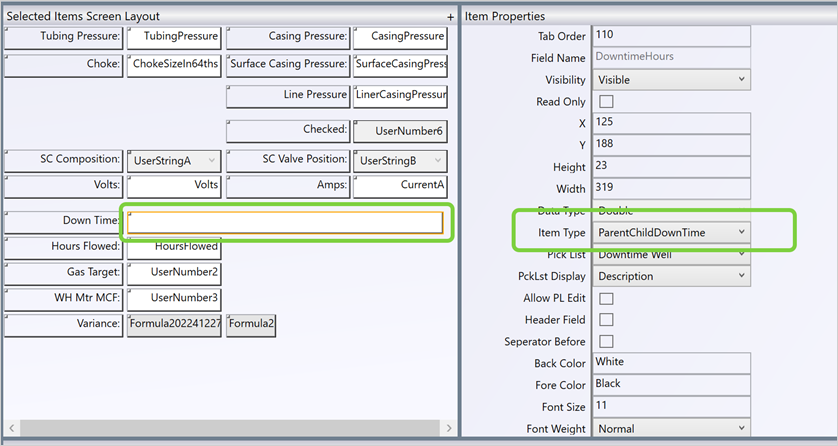The image size is (838, 446).
Task: Toggle the Read Only checkbox
Action: pos(606,102)
